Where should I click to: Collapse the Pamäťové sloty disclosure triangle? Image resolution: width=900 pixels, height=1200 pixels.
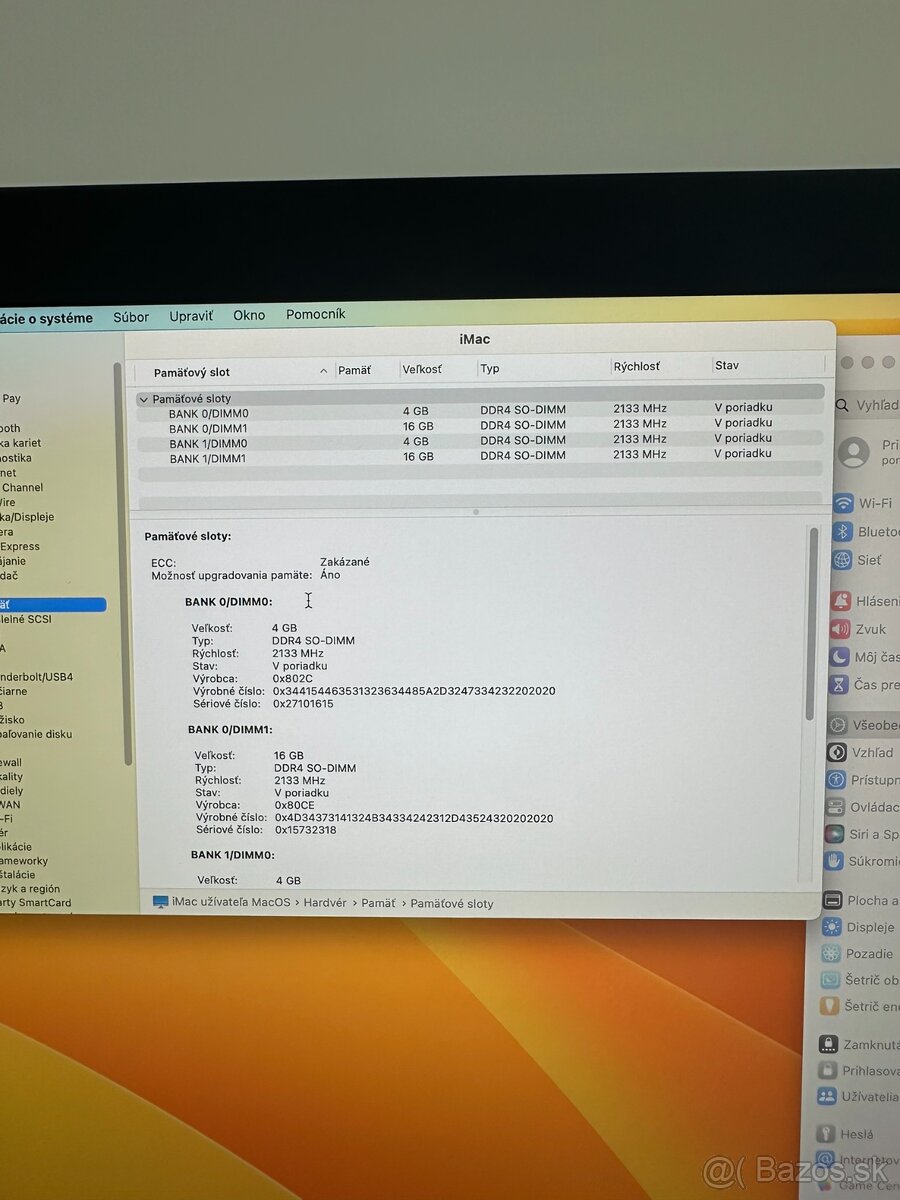pos(144,399)
